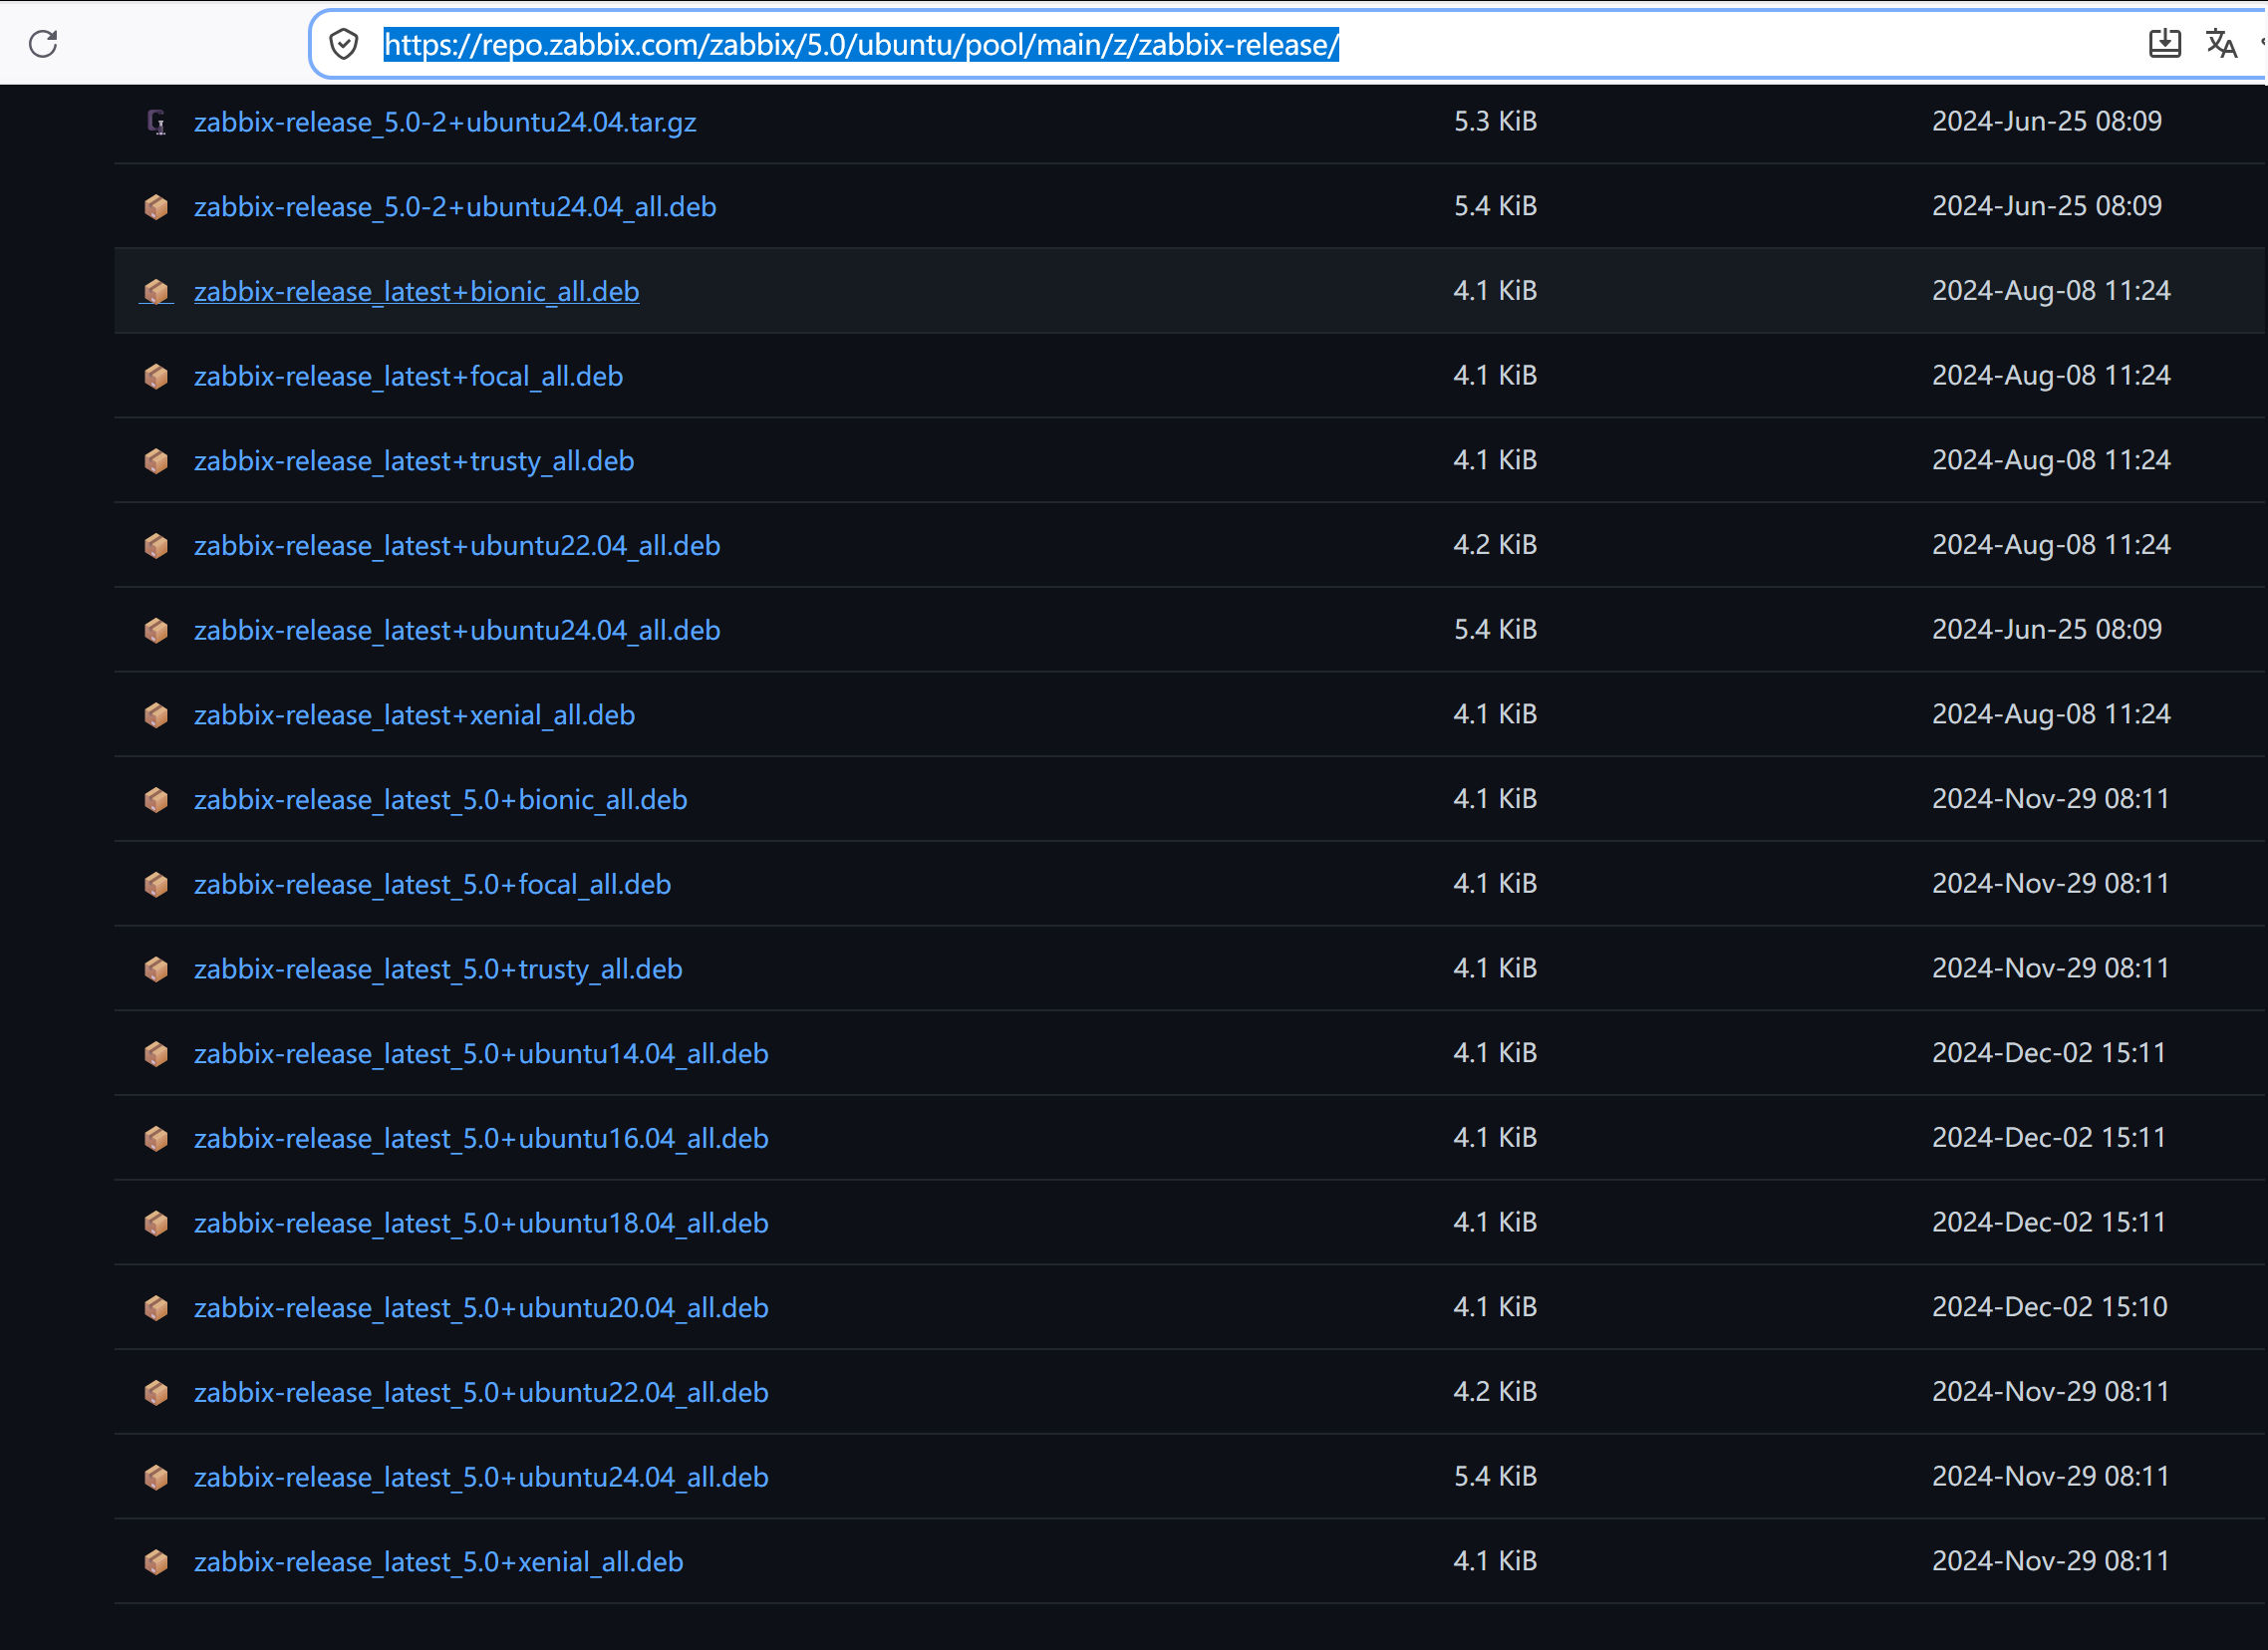Click package icon for zabbix-release_latest+xenial_all.deb
The width and height of the screenshot is (2268, 1650).
156,715
